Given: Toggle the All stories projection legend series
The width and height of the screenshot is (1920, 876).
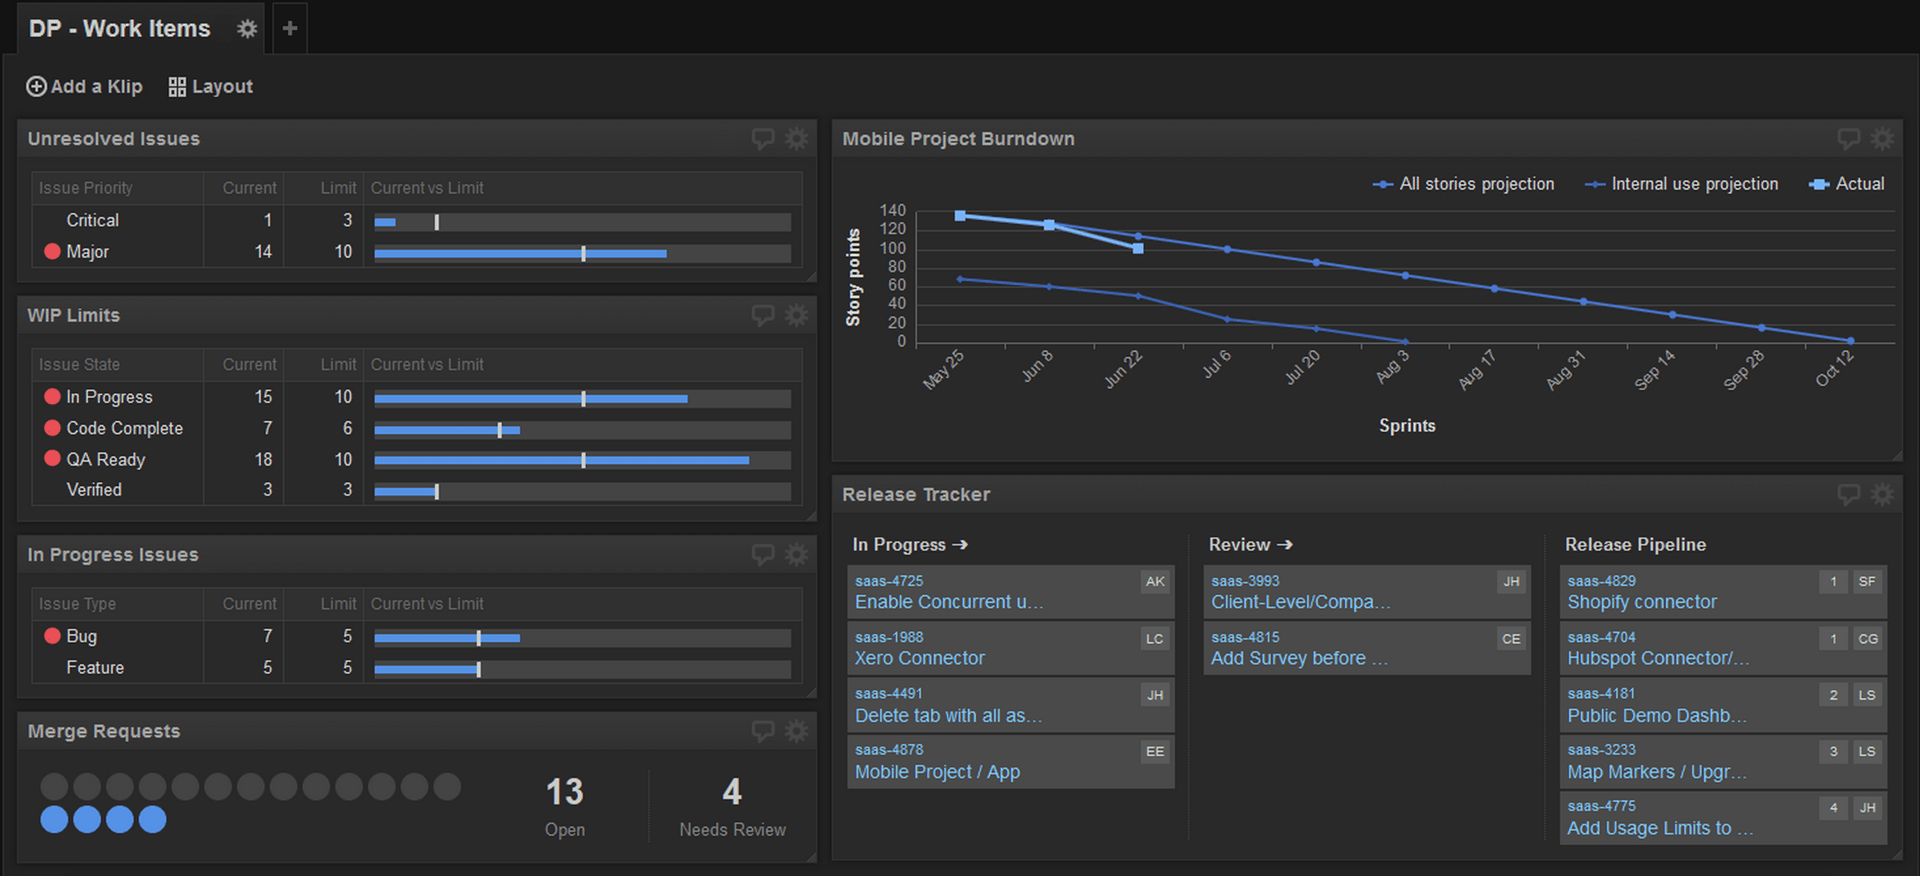Looking at the screenshot, I should [x=1464, y=184].
